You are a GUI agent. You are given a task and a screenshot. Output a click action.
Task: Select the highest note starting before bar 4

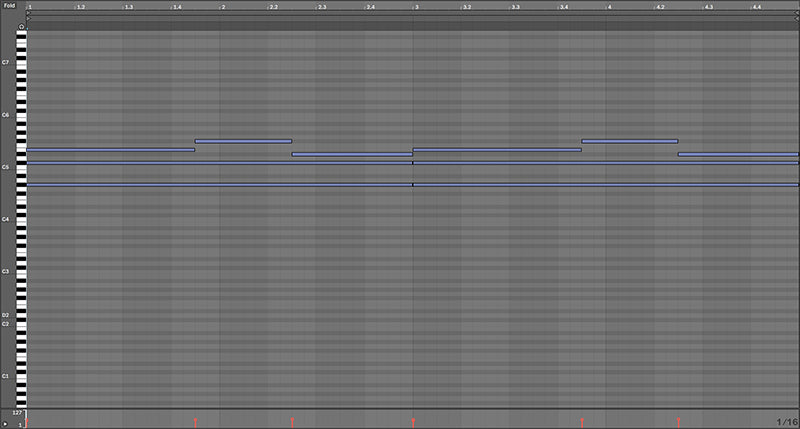click(x=629, y=141)
